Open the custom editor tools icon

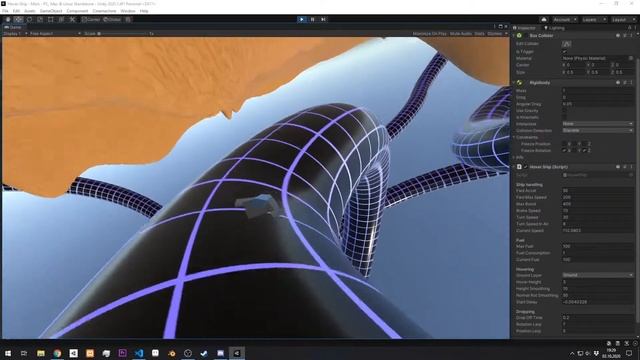[x=72, y=19]
